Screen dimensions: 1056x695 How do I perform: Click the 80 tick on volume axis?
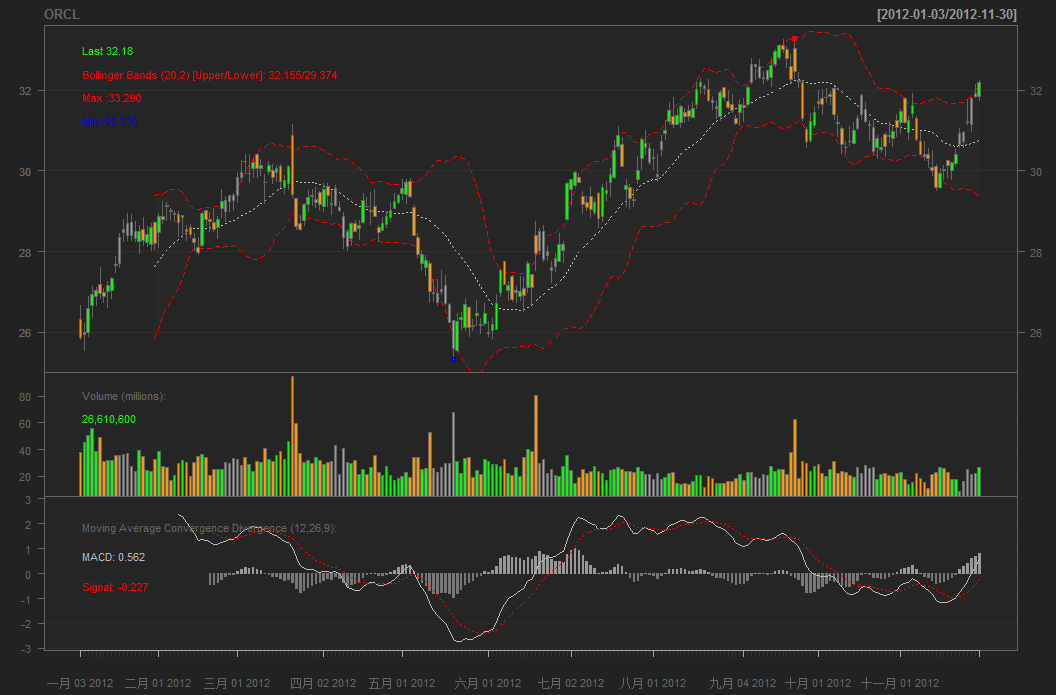click(26, 398)
